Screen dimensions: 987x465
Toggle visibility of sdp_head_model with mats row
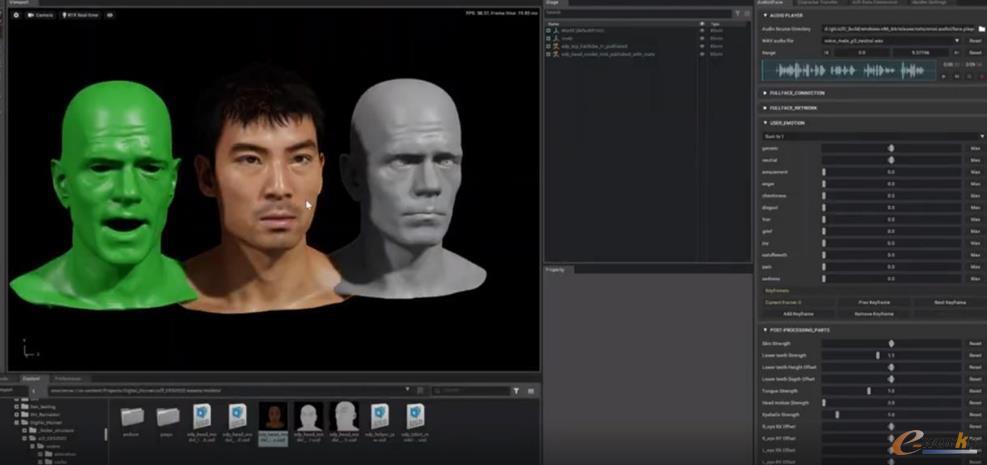click(702, 54)
